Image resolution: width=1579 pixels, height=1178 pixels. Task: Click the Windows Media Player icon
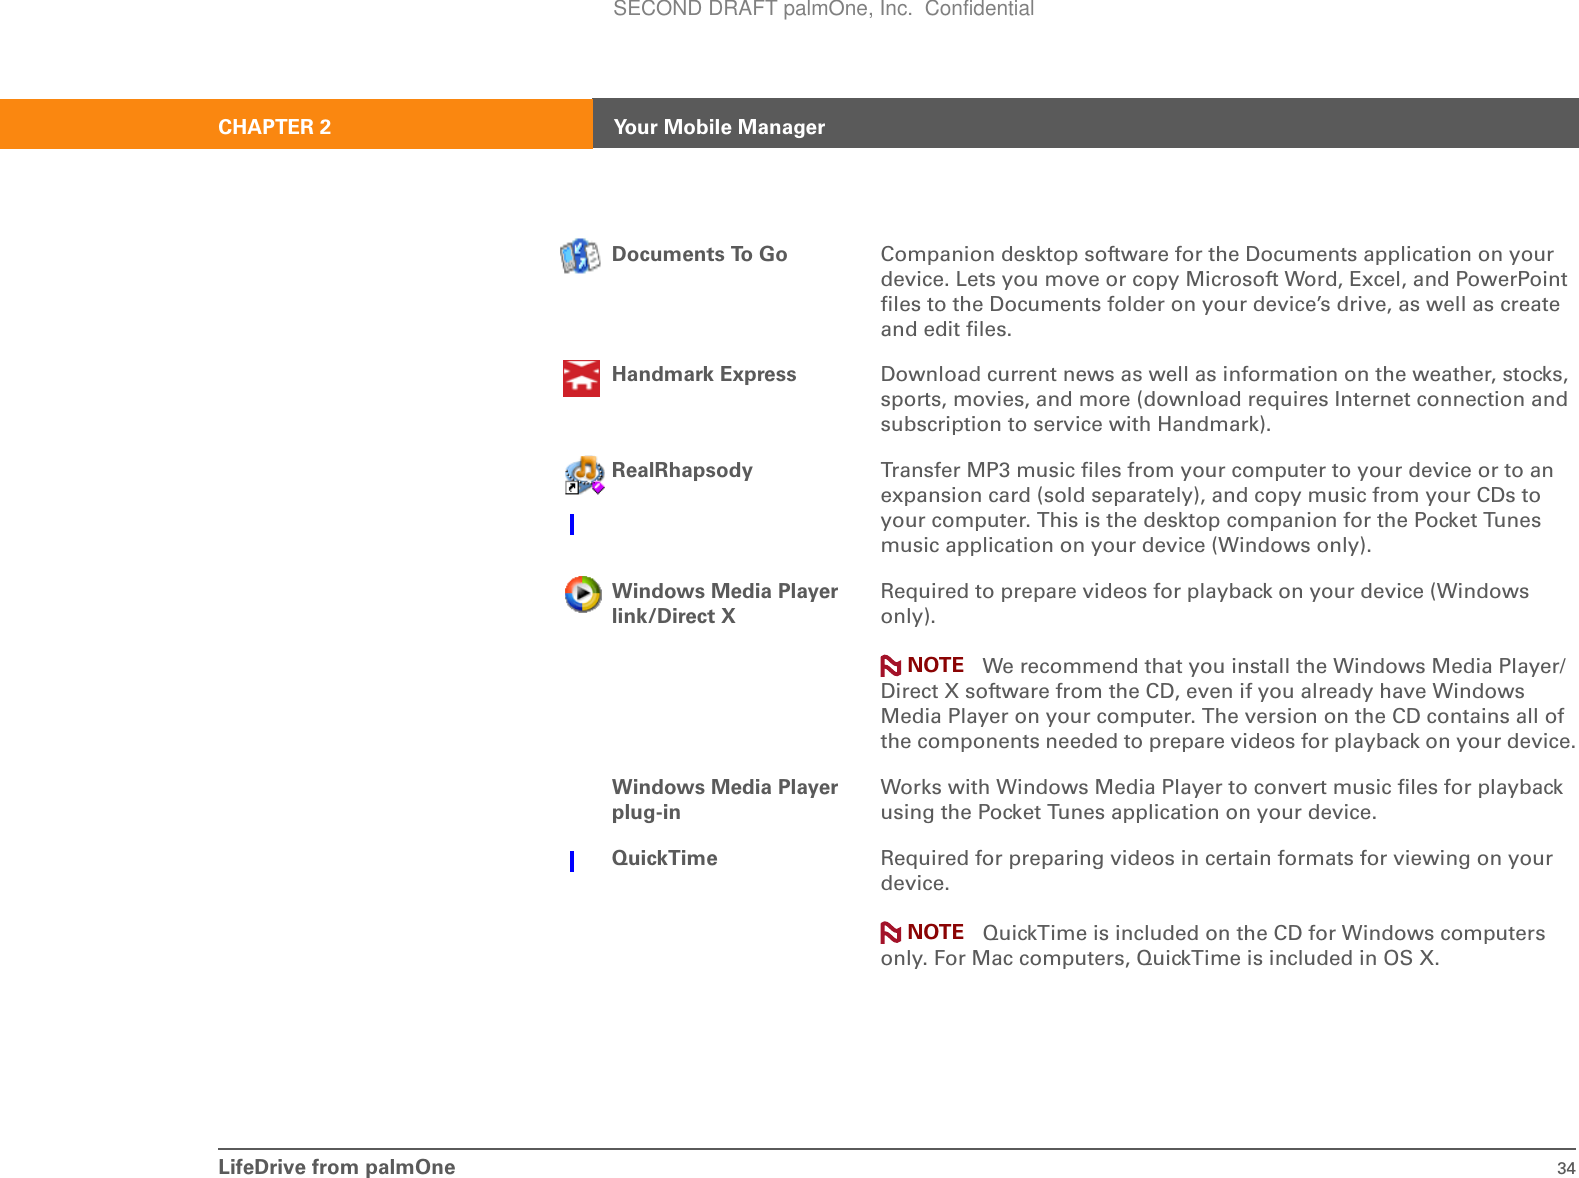pos(582,594)
